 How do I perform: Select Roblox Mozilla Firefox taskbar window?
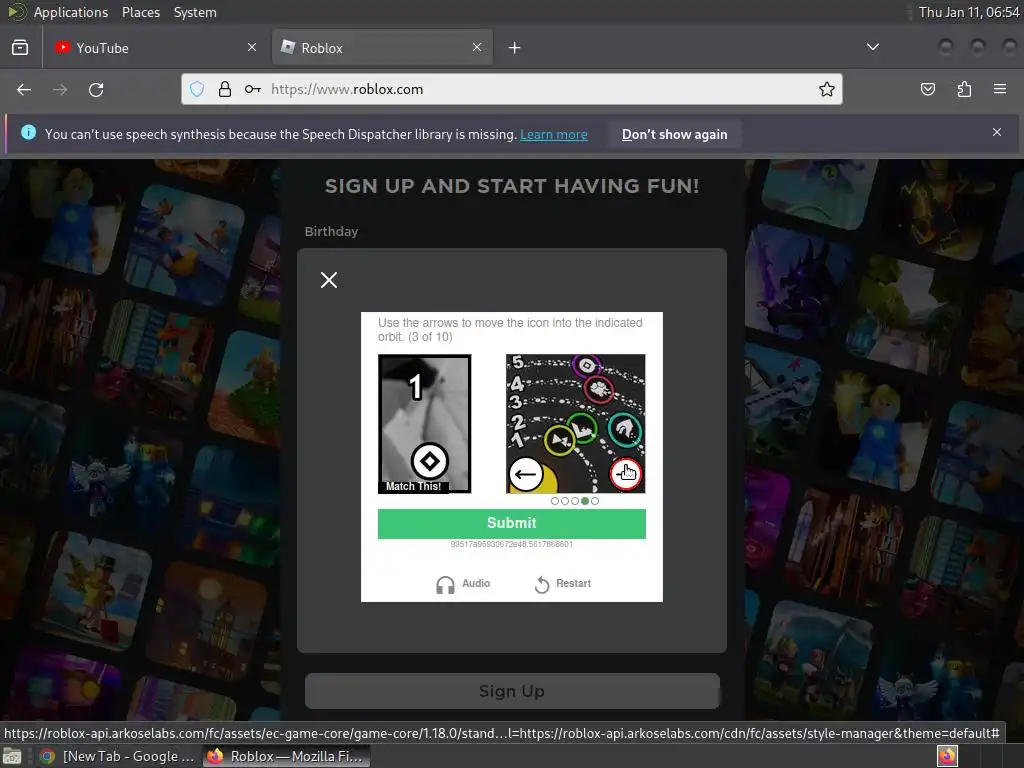pyautogui.click(x=286, y=756)
